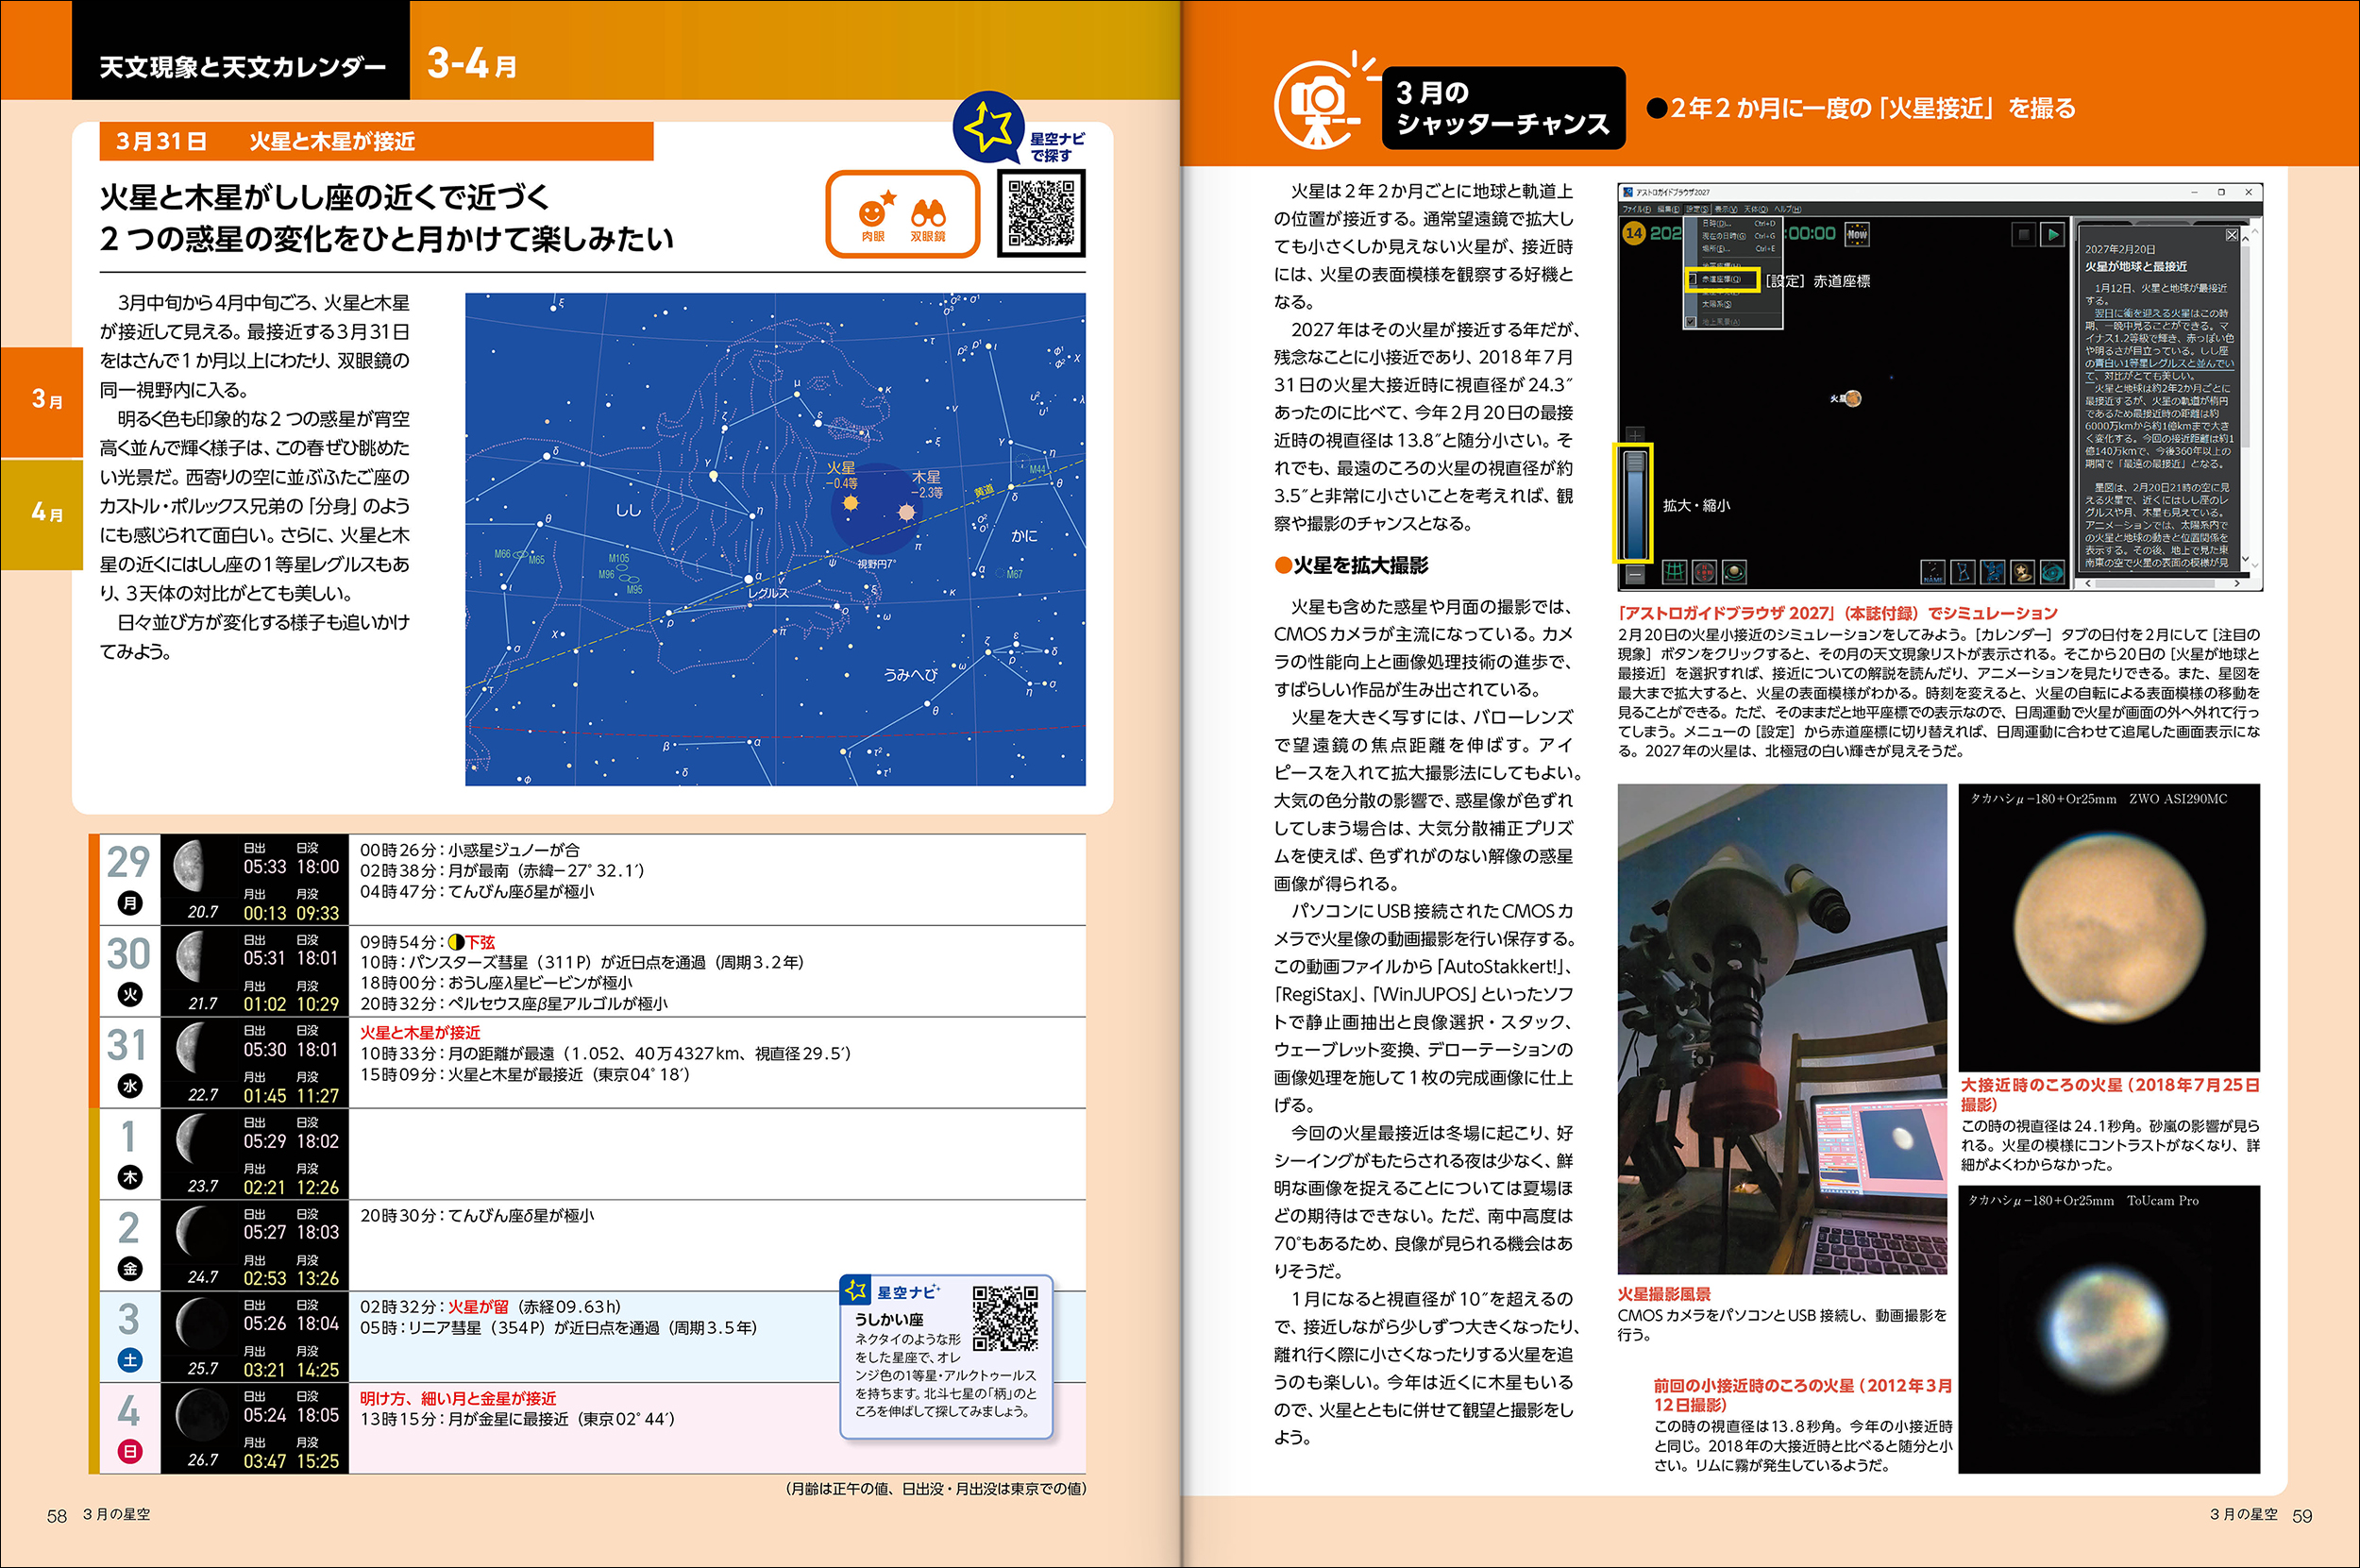Toggle the constellation lines icon
The image size is (2360, 1568).
[x=1963, y=573]
